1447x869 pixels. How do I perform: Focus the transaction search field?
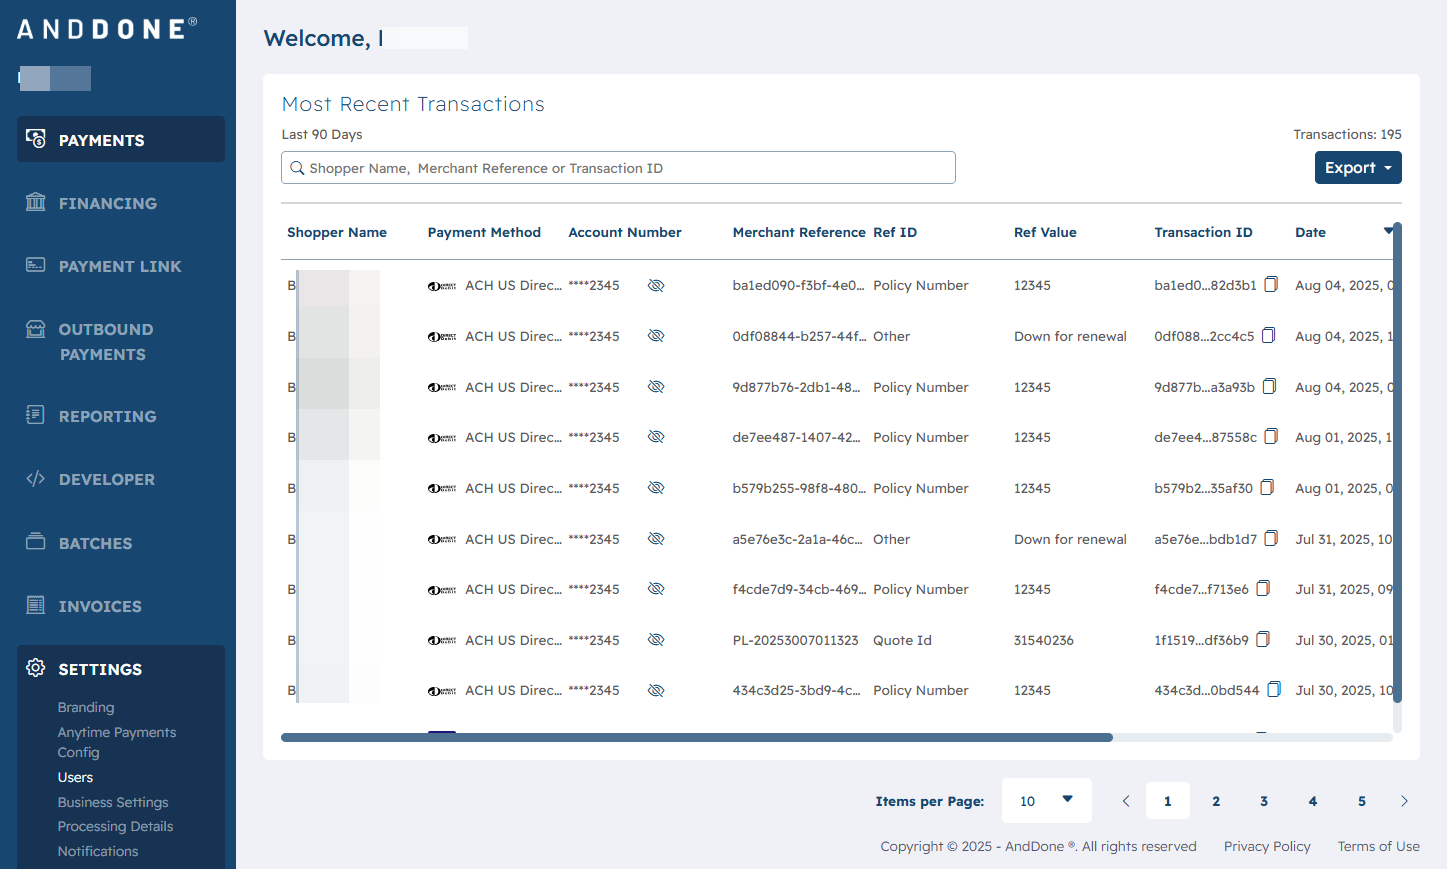click(618, 168)
